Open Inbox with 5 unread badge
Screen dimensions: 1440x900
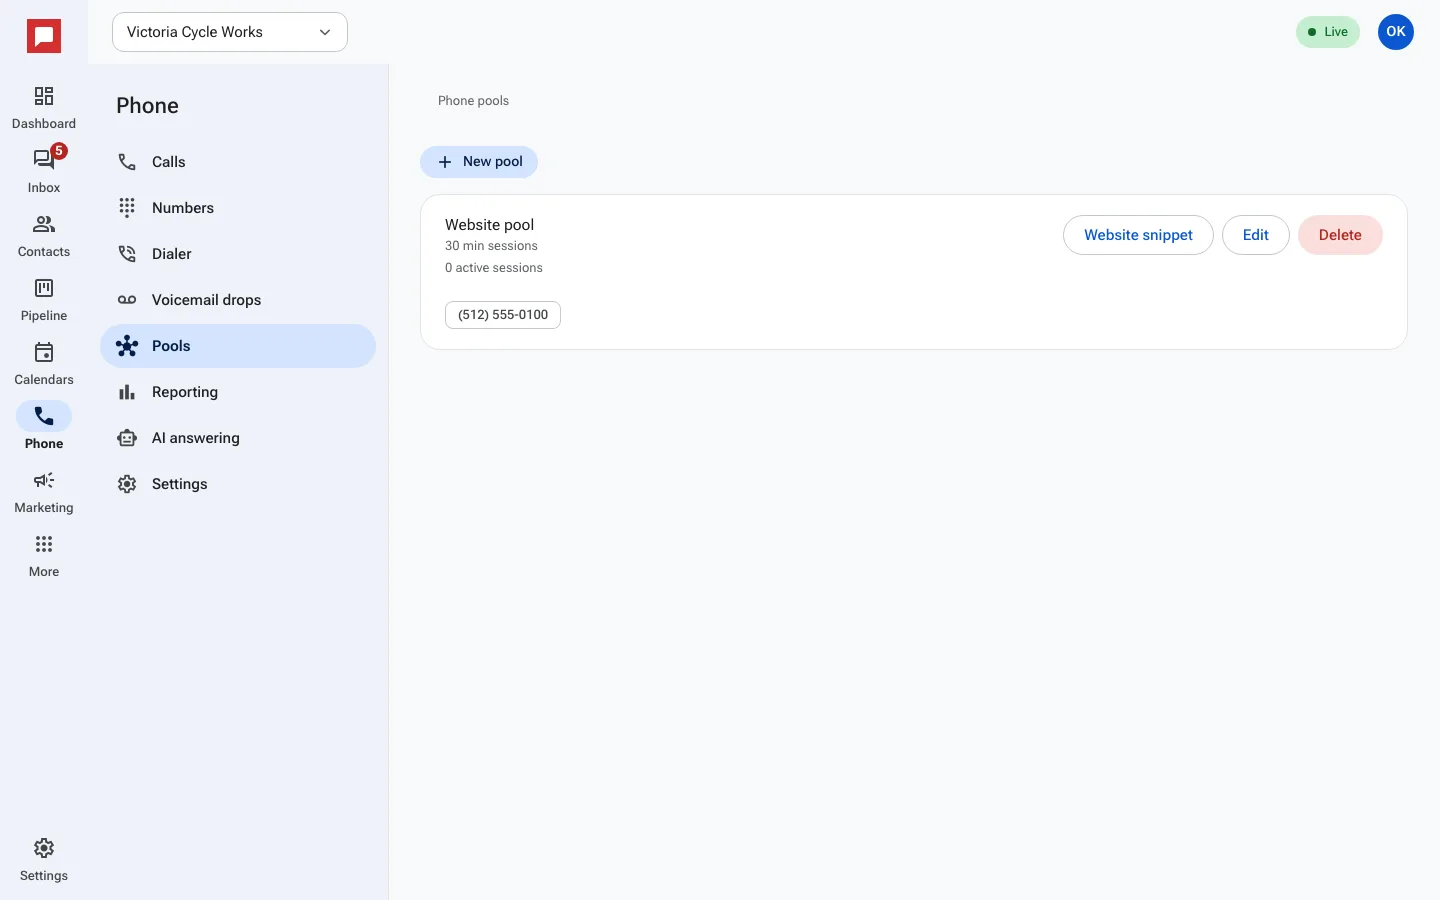click(x=44, y=160)
